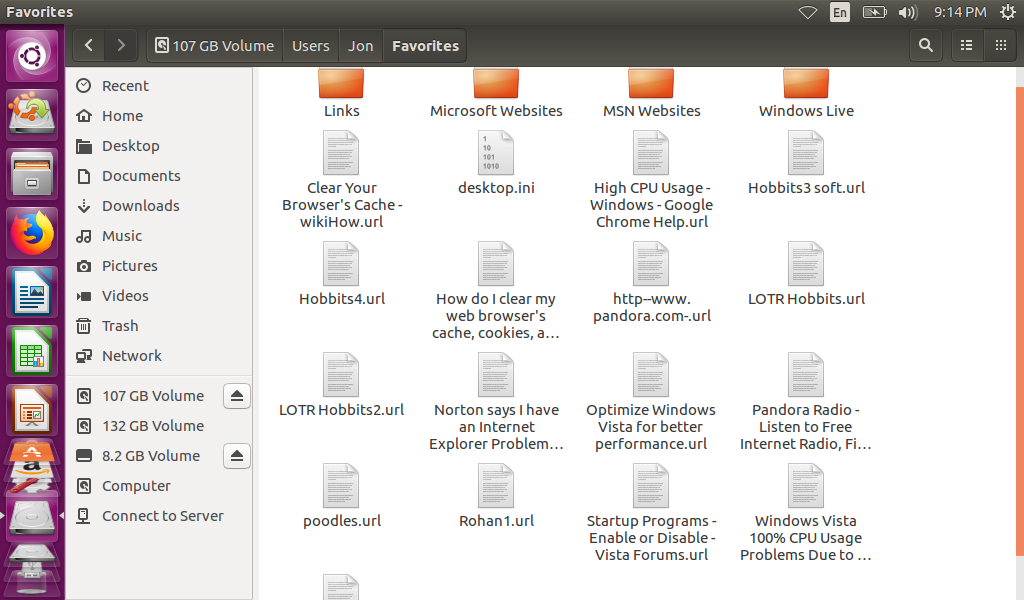The image size is (1024, 600).
Task: Select Trash in the sidebar
Action: (x=120, y=326)
